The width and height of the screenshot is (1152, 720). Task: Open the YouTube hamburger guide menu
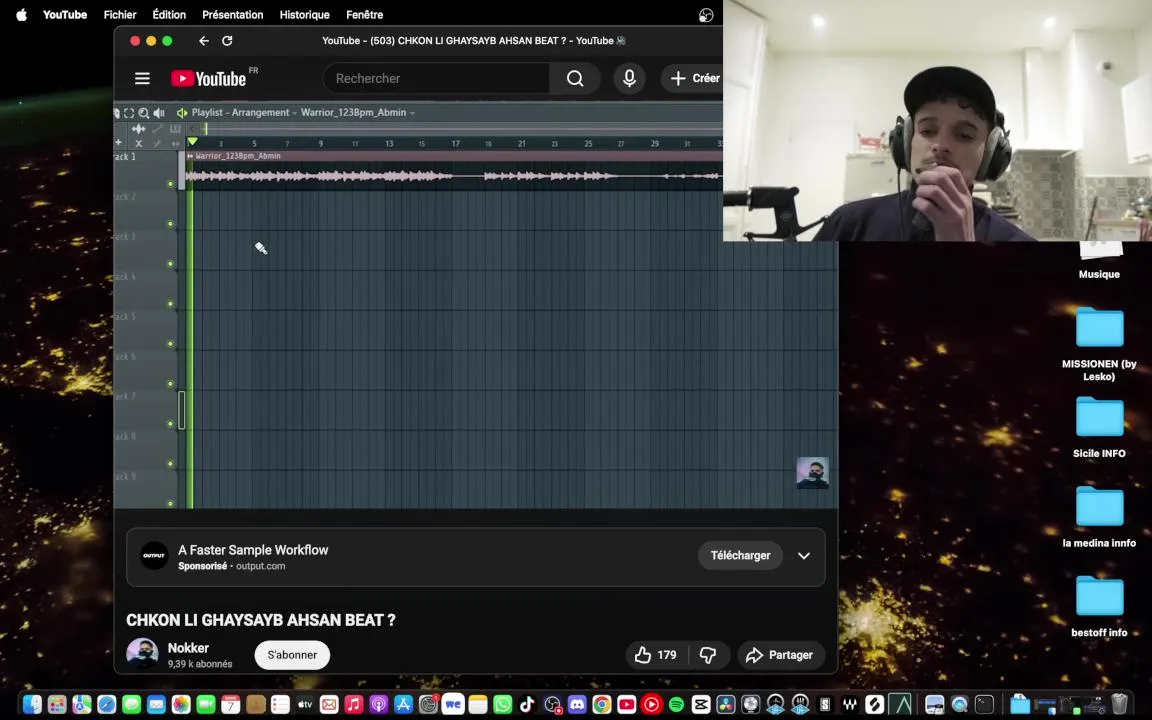[142, 78]
